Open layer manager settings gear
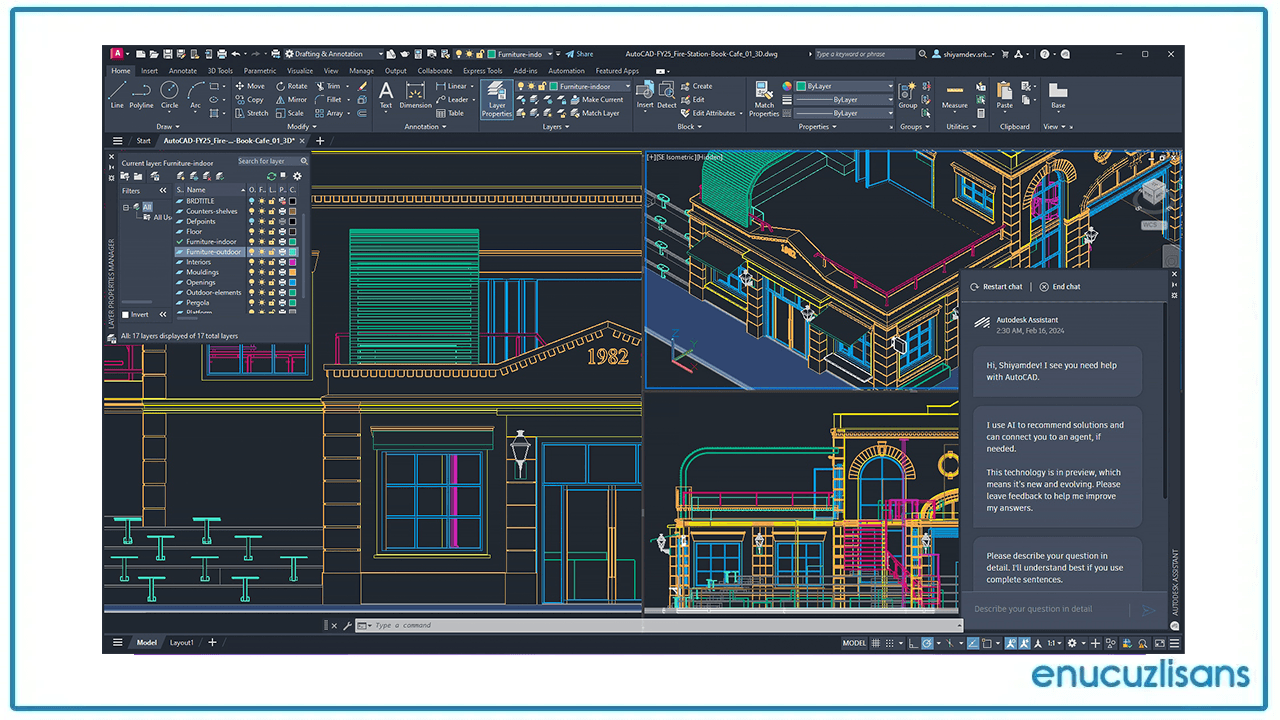Viewport: 1280px width, 720px height. point(297,176)
